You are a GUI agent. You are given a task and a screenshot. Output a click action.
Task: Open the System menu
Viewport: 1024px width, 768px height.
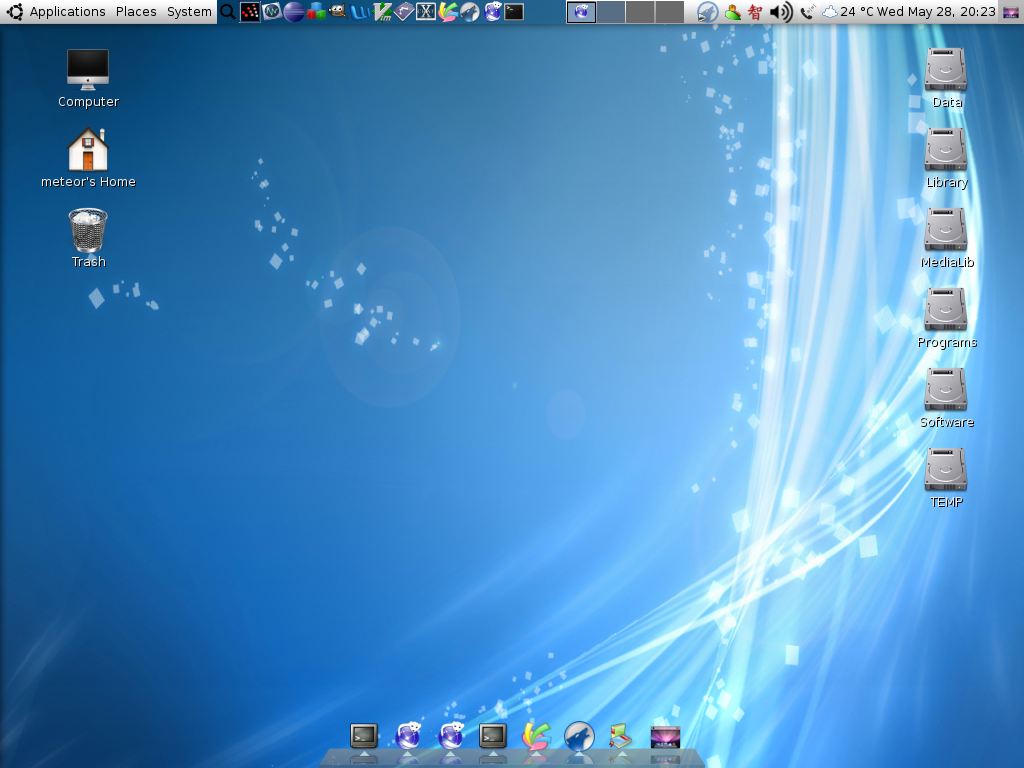click(189, 12)
